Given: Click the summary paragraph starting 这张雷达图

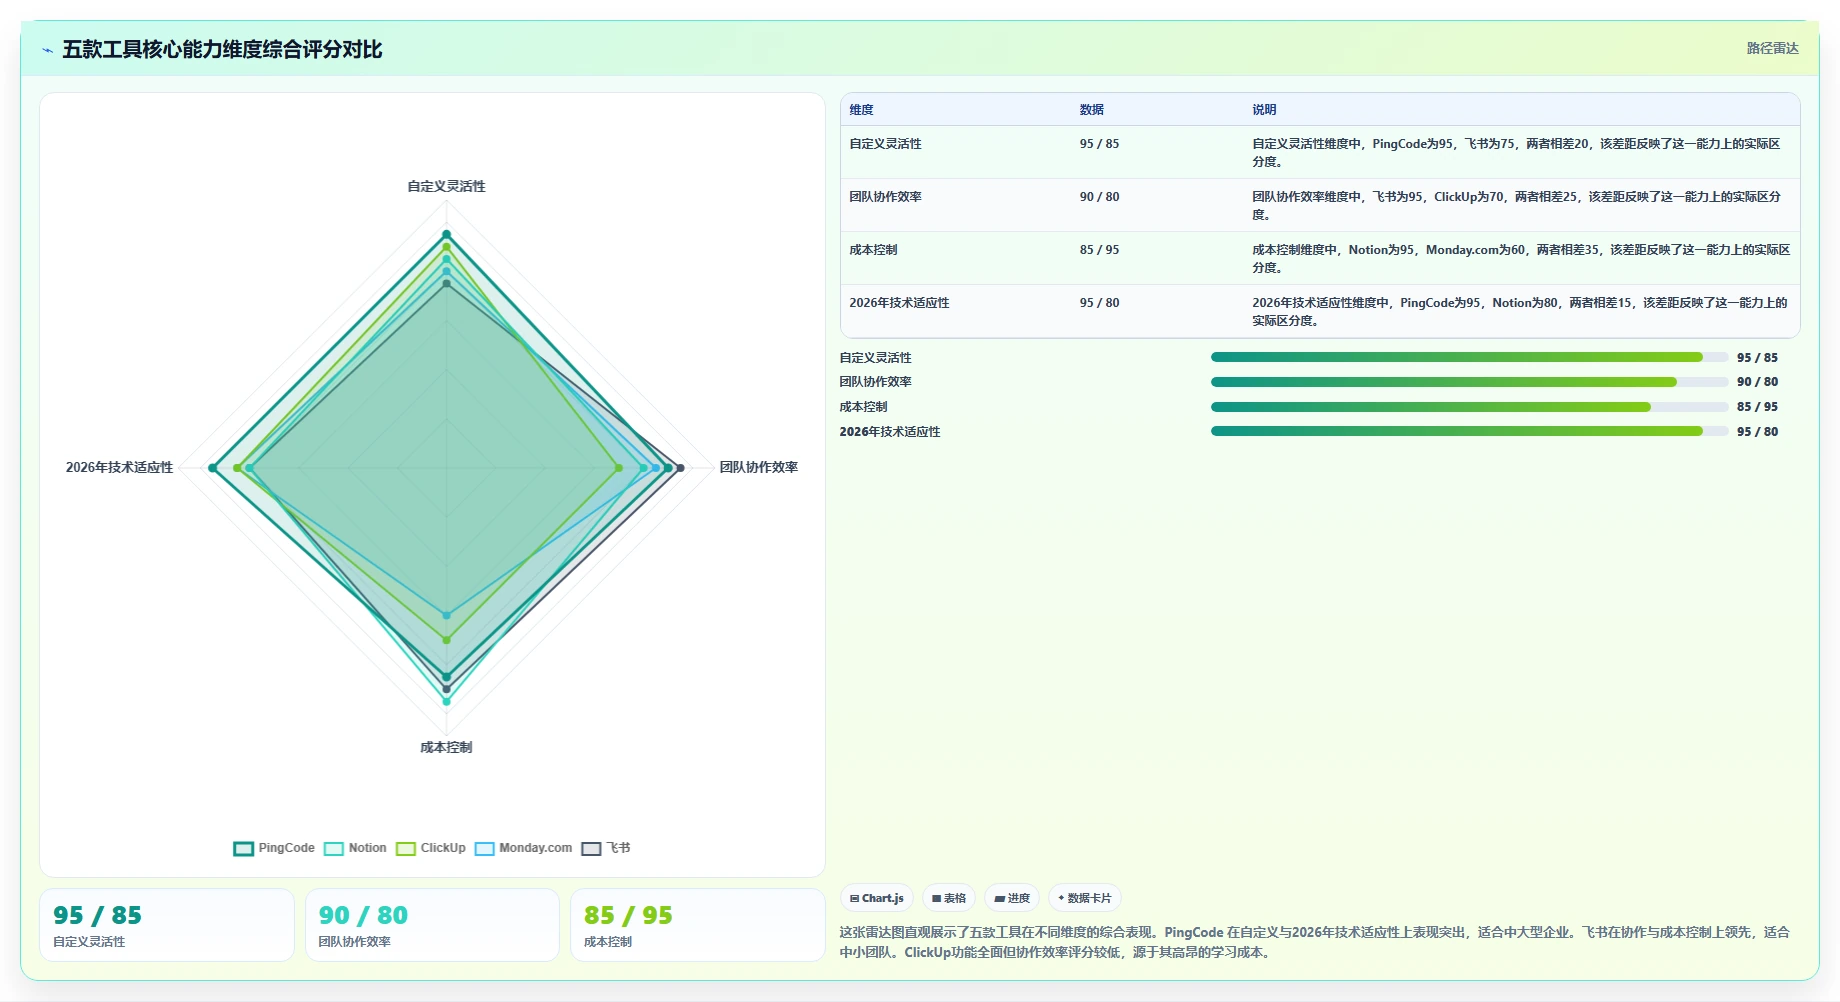Looking at the screenshot, I should tap(1314, 942).
